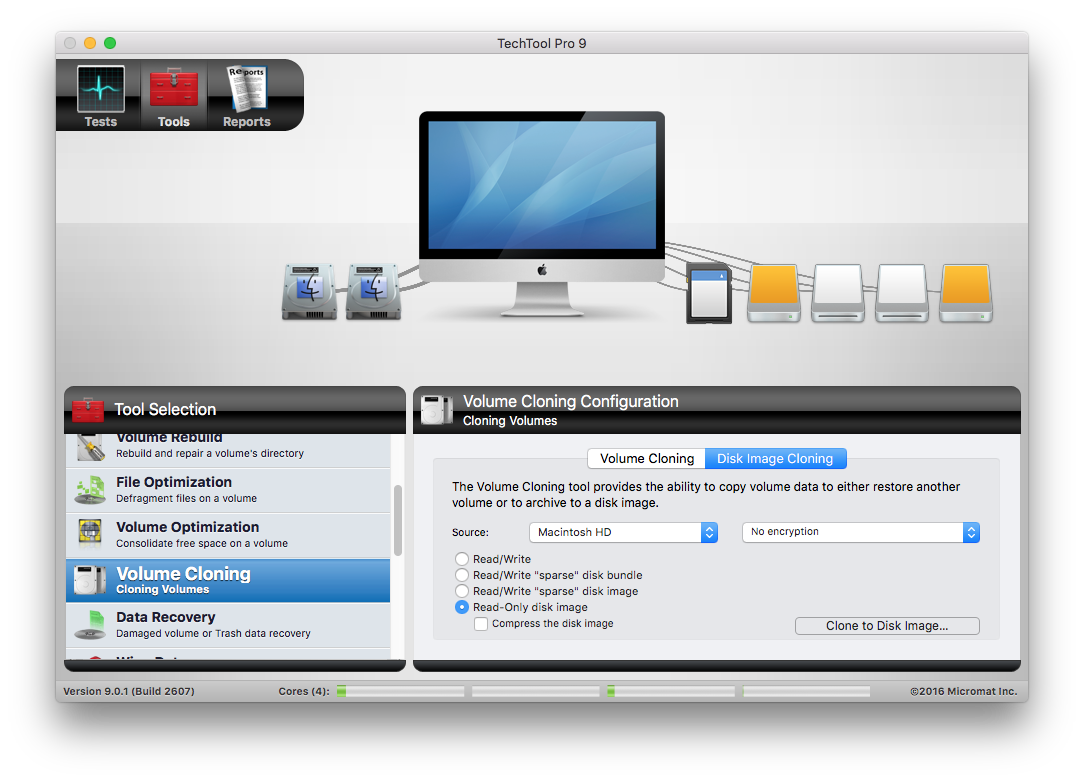Click the TechTool Pro 9 window title
The image size is (1084, 782).
click(x=542, y=44)
